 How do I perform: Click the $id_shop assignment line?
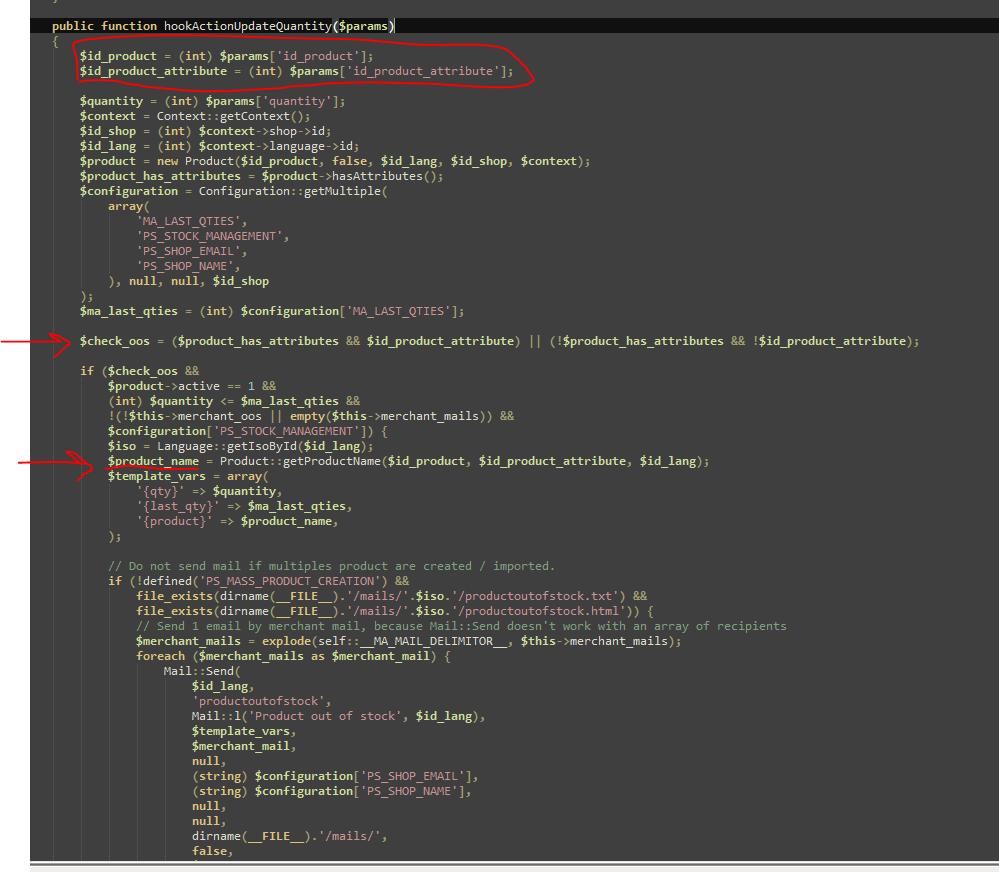[x=205, y=131]
